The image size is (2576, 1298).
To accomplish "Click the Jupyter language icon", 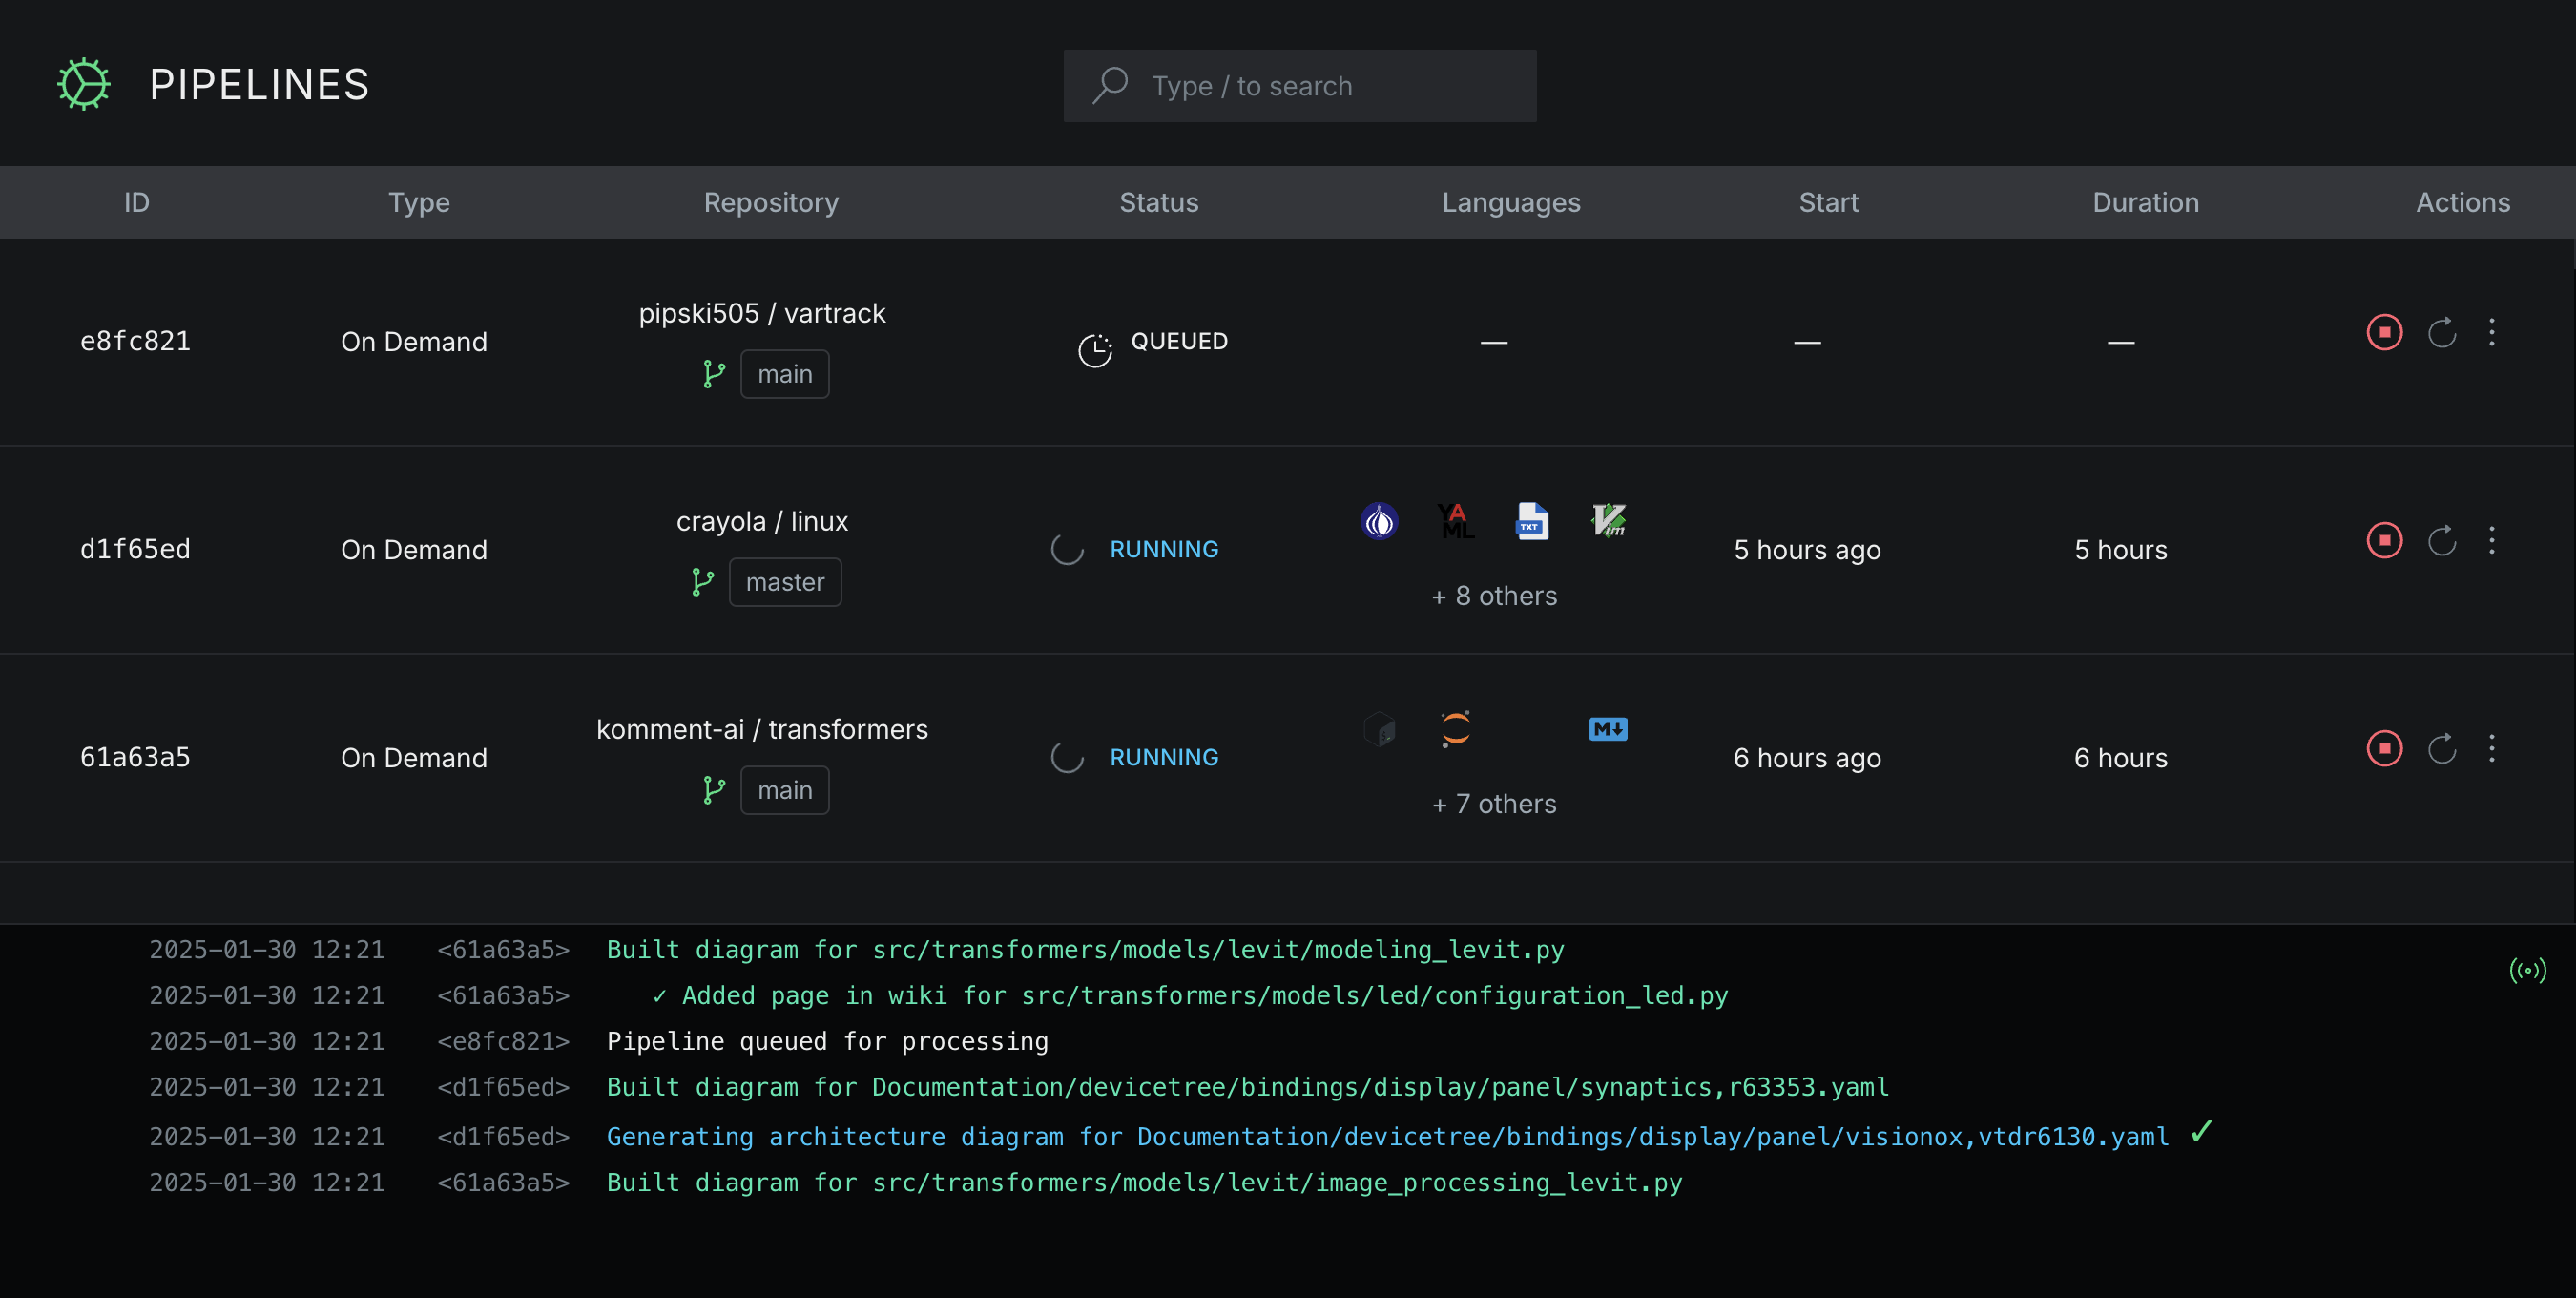I will [x=1456, y=729].
